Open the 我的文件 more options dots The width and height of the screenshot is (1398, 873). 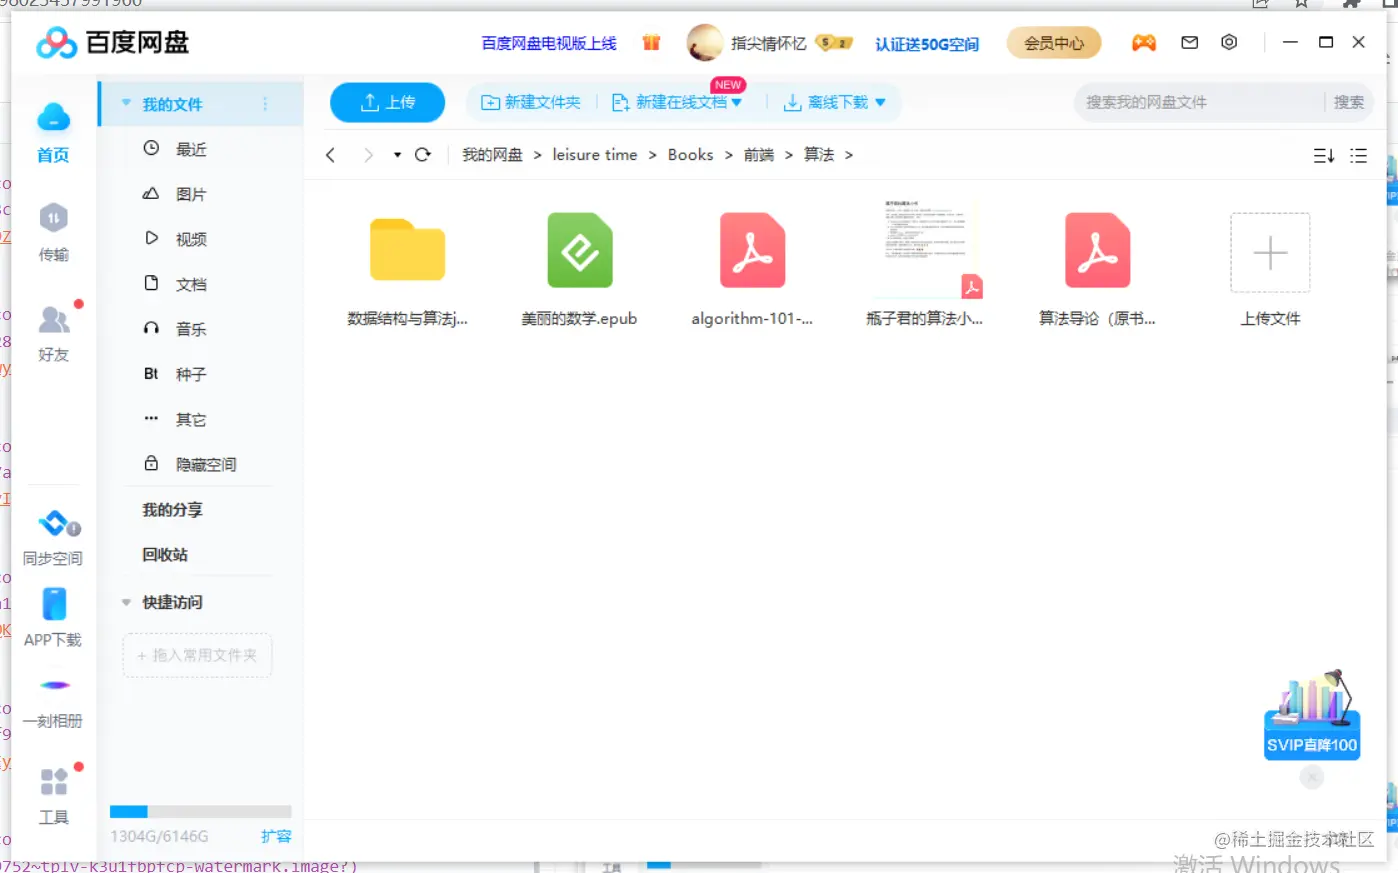pyautogui.click(x=265, y=104)
